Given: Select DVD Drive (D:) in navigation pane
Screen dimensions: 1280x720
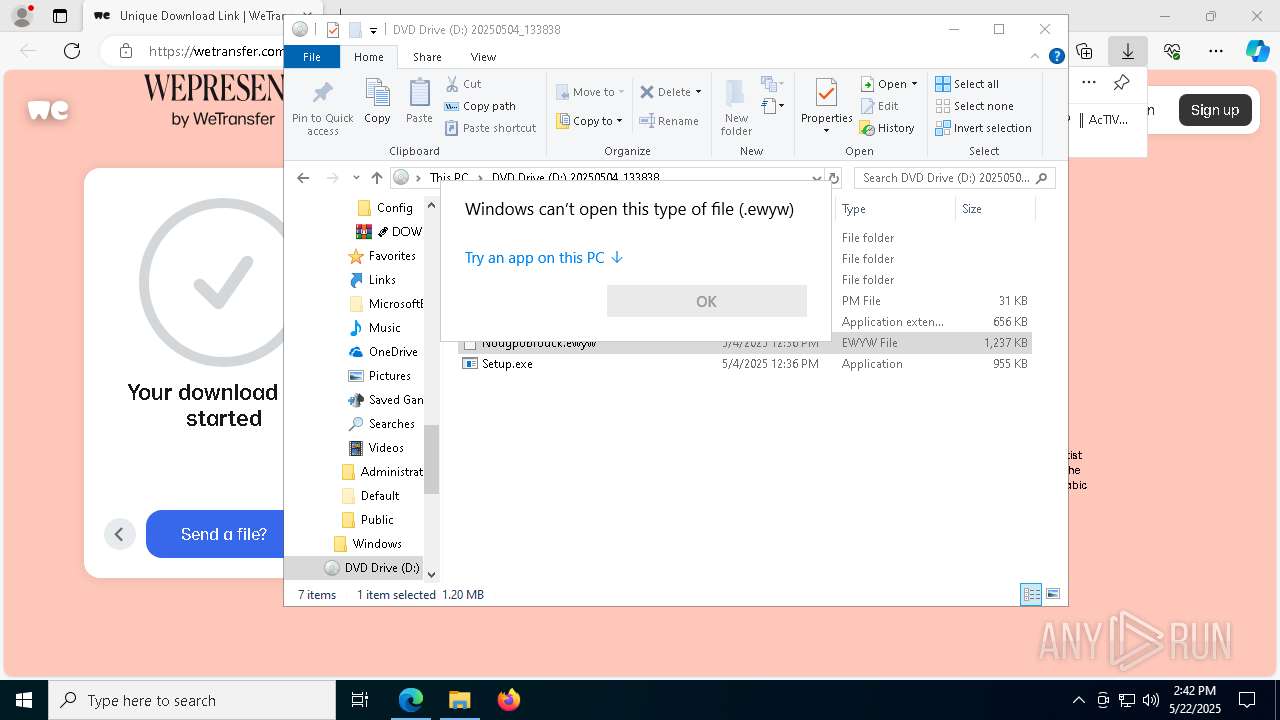Looking at the screenshot, I should (x=372, y=568).
